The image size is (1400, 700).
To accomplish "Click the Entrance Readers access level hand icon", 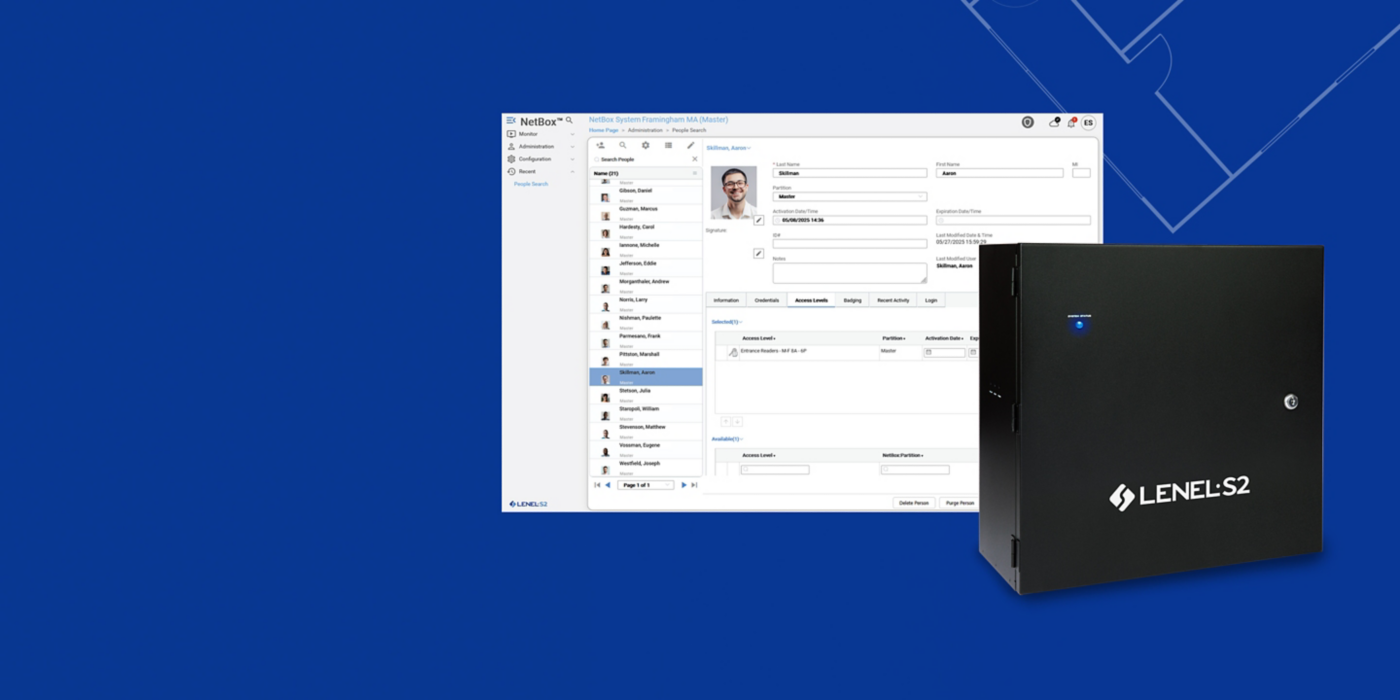I will point(732,352).
